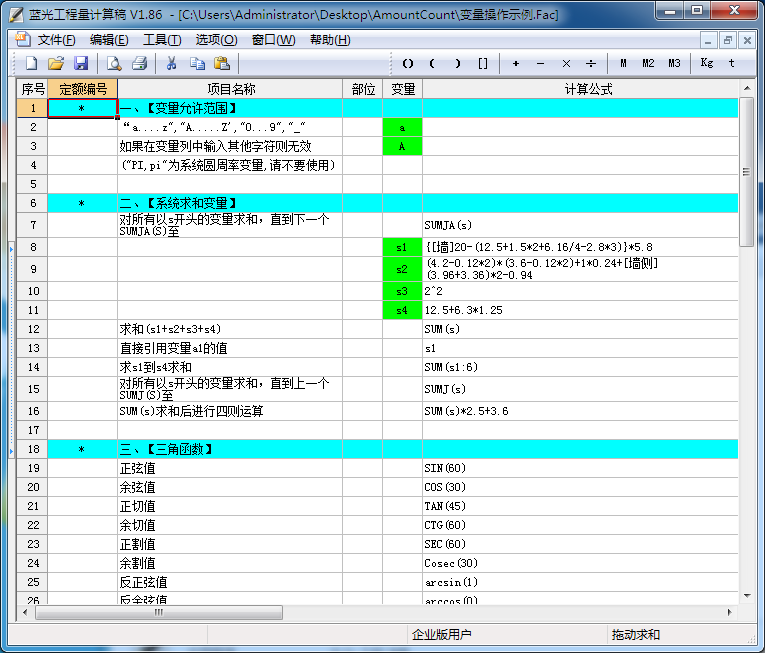Open the 选项(O) menu
This screenshot has height=653, width=765.
pyautogui.click(x=216, y=40)
